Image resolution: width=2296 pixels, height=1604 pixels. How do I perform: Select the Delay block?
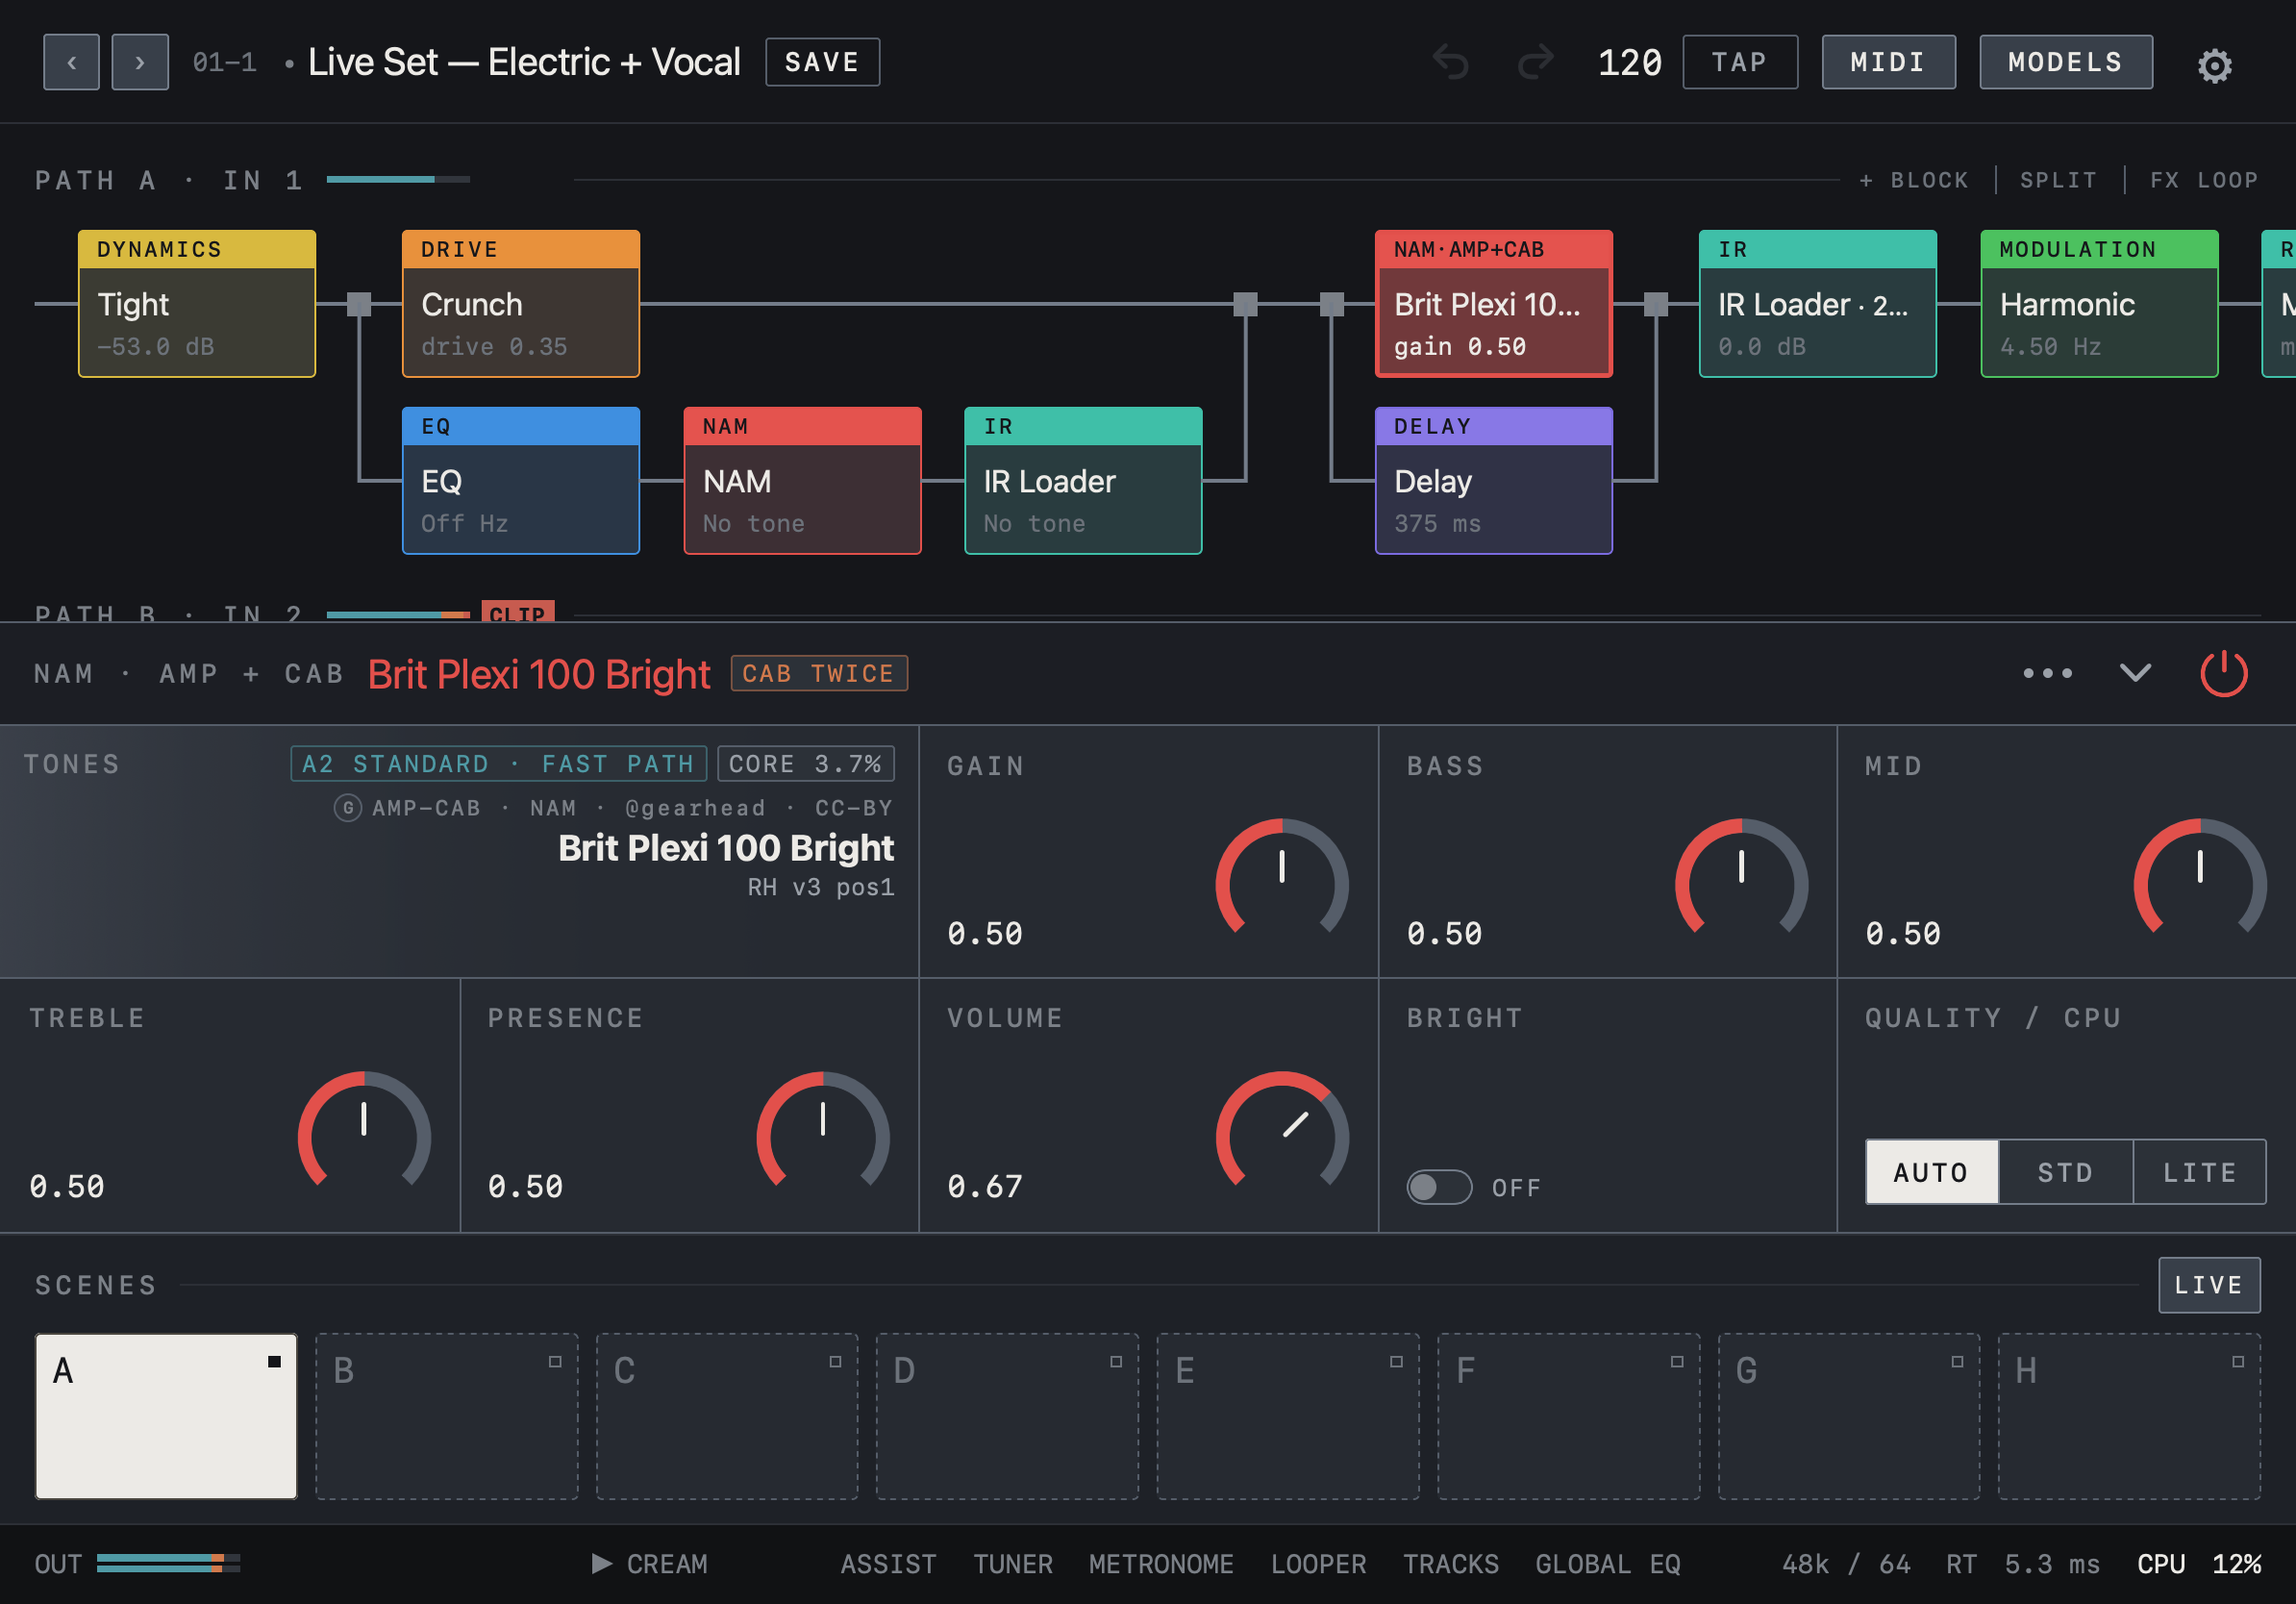coord(1494,480)
